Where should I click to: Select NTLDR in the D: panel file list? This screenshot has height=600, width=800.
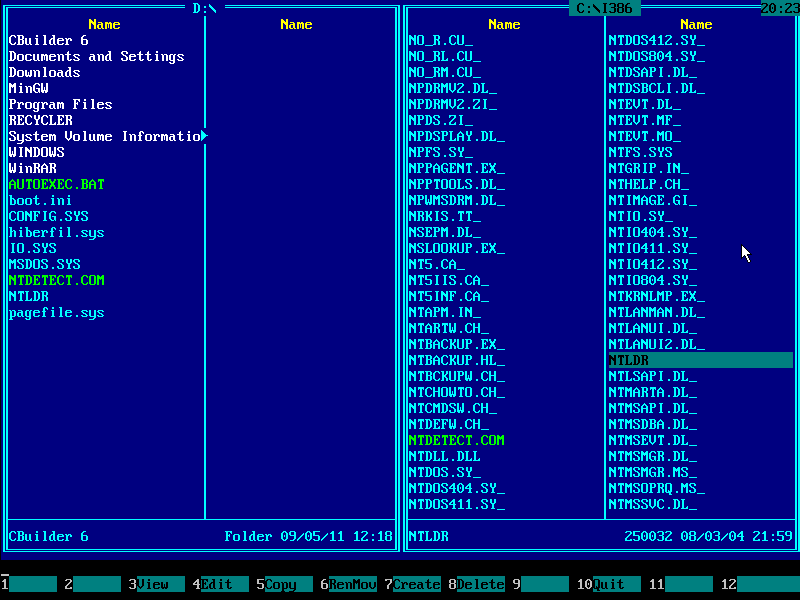29,296
